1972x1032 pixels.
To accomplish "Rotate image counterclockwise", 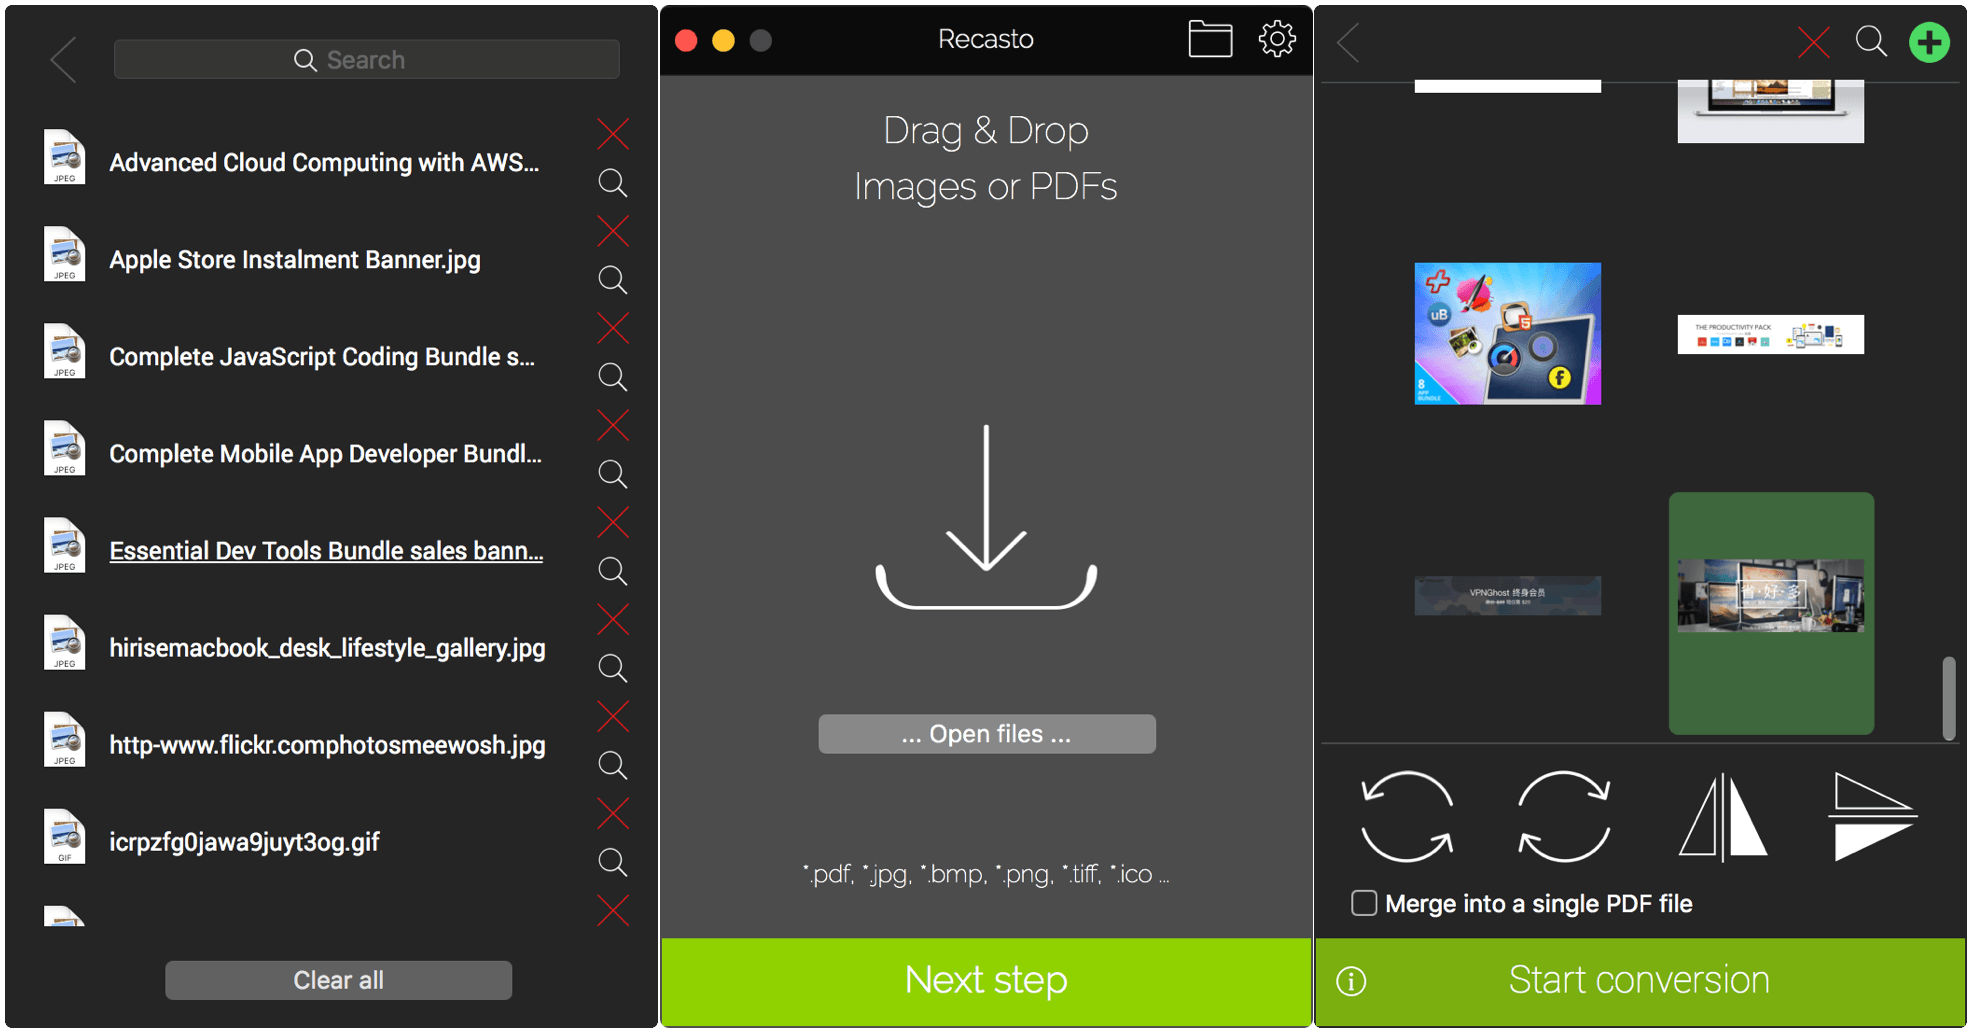I will pos(1407,817).
